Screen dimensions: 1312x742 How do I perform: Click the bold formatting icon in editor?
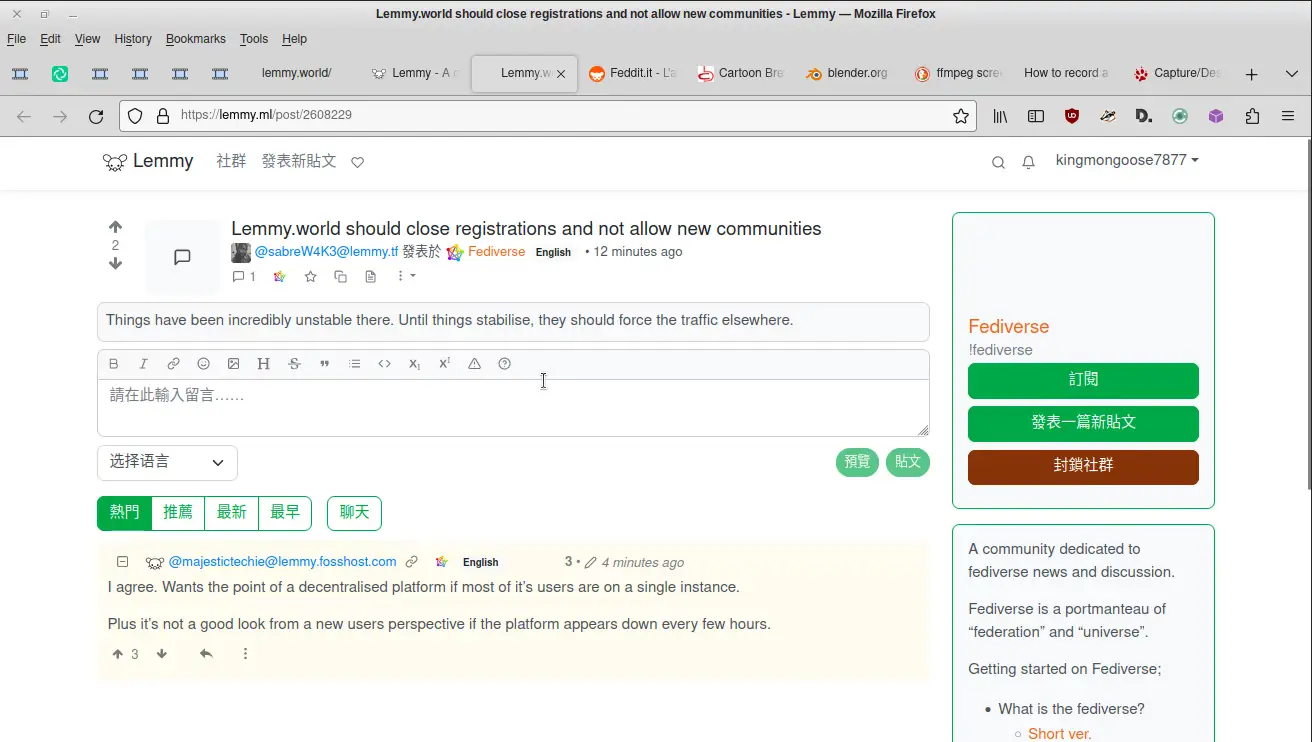[114, 364]
